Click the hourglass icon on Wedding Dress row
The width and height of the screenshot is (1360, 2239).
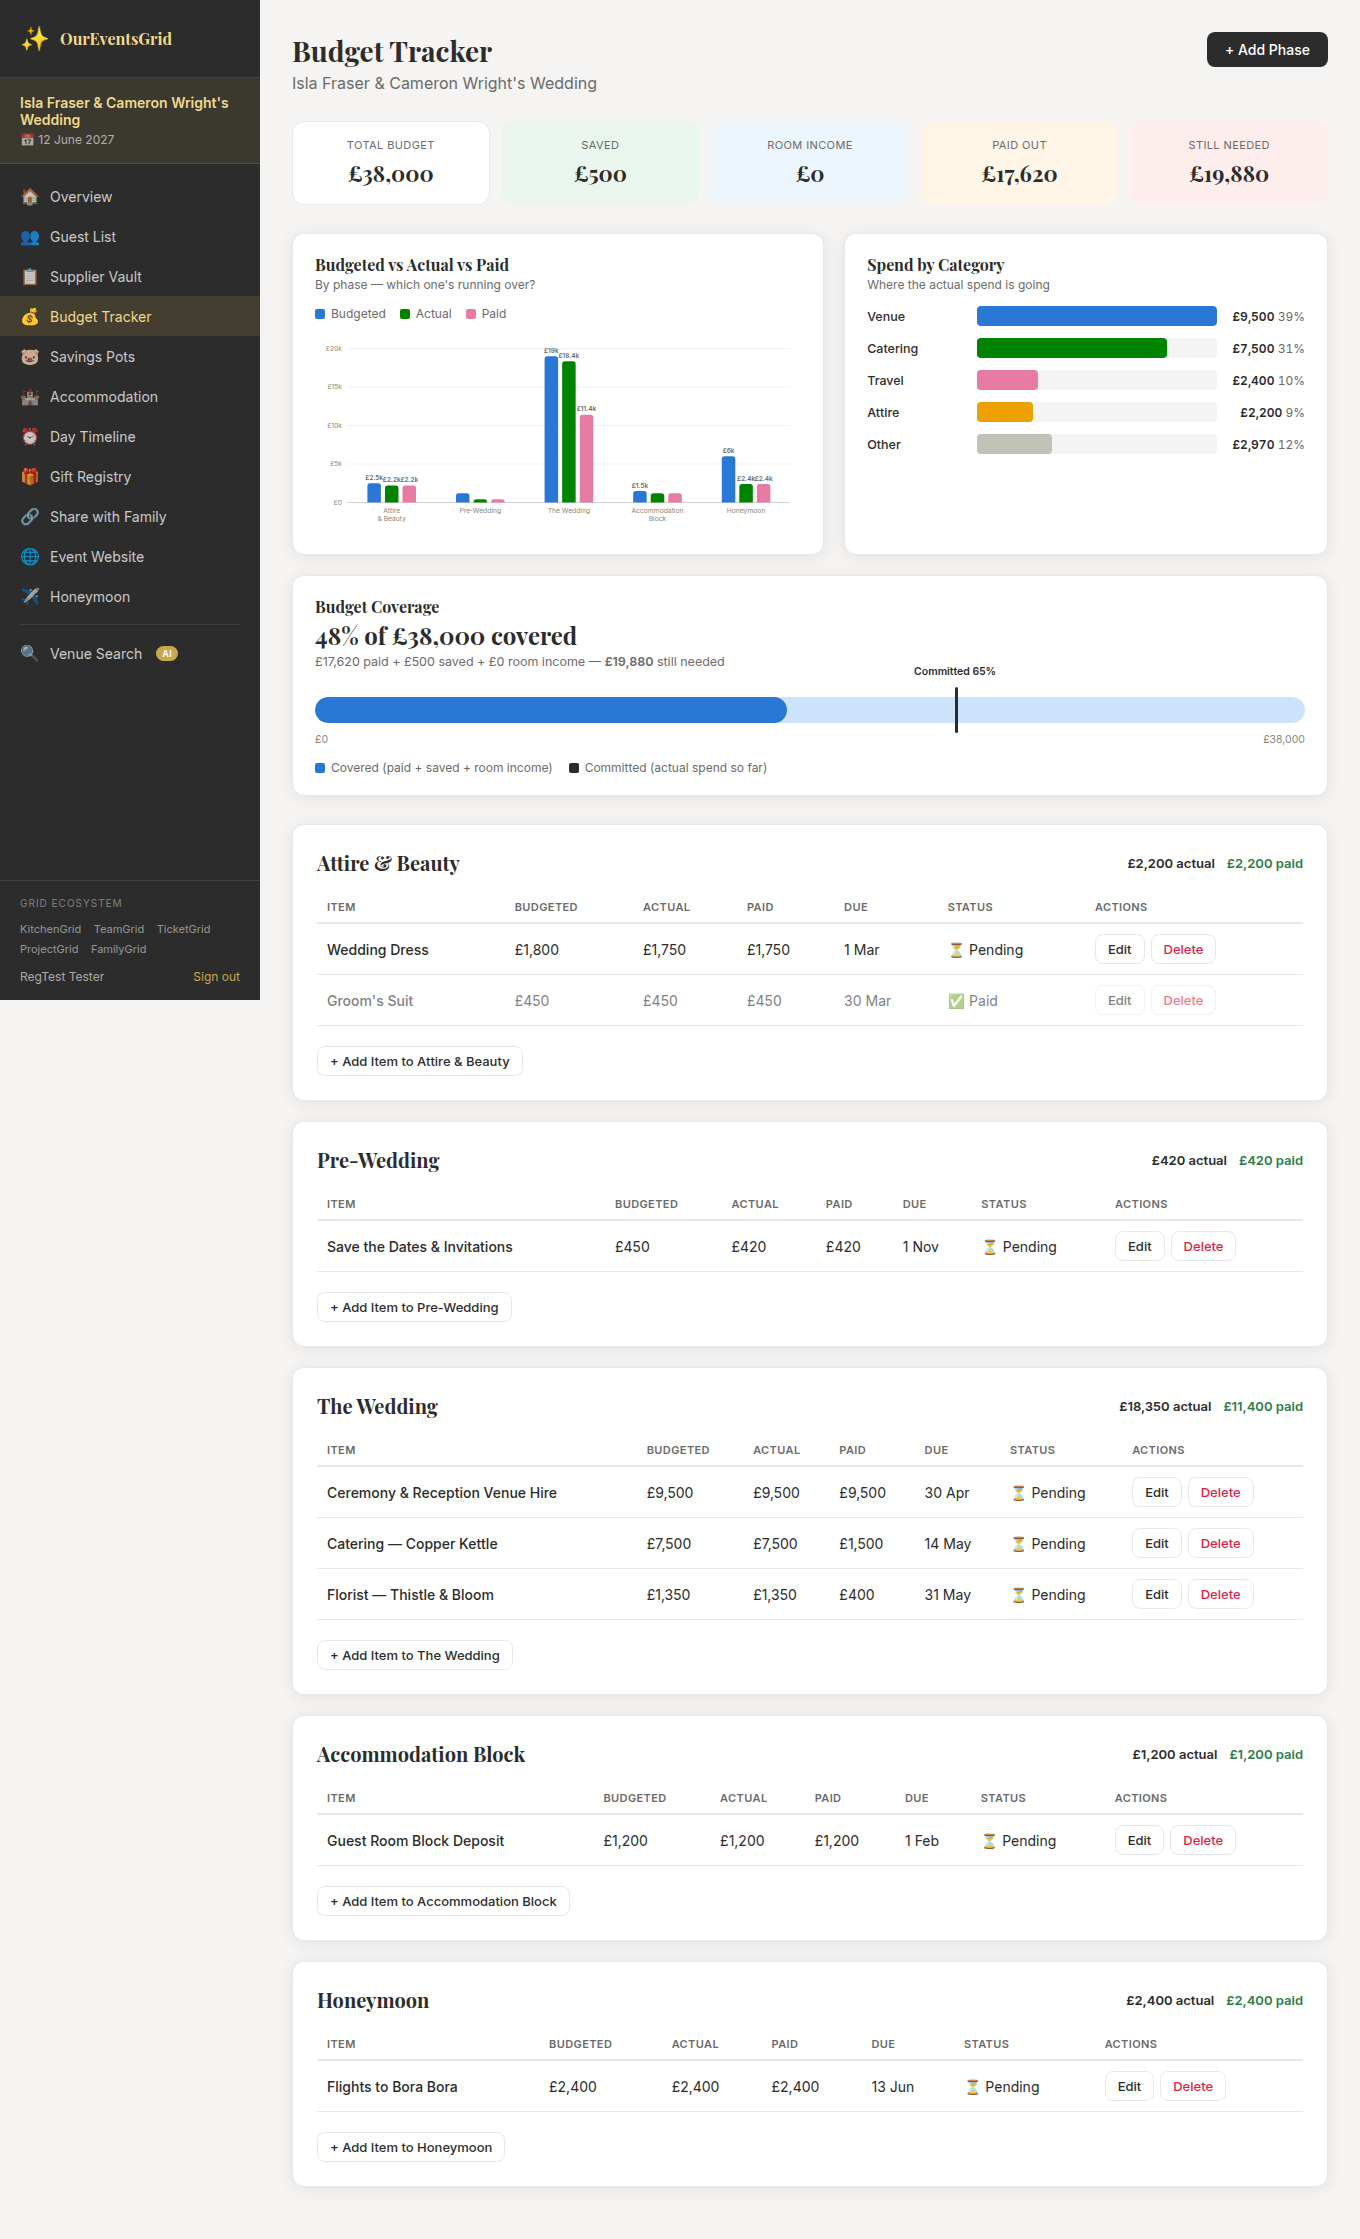coord(956,950)
